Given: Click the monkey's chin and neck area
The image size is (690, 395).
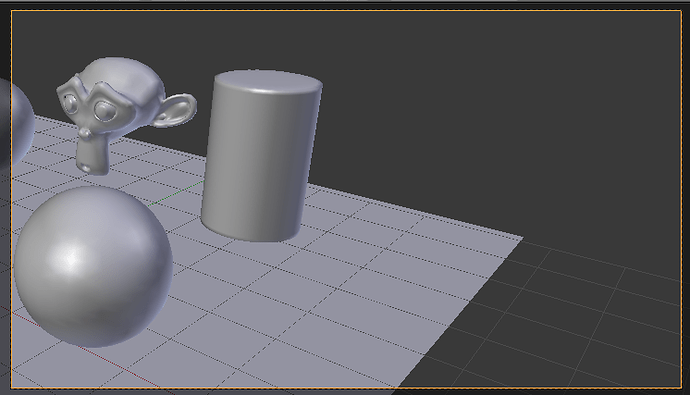Looking at the screenshot, I should click(x=93, y=154).
